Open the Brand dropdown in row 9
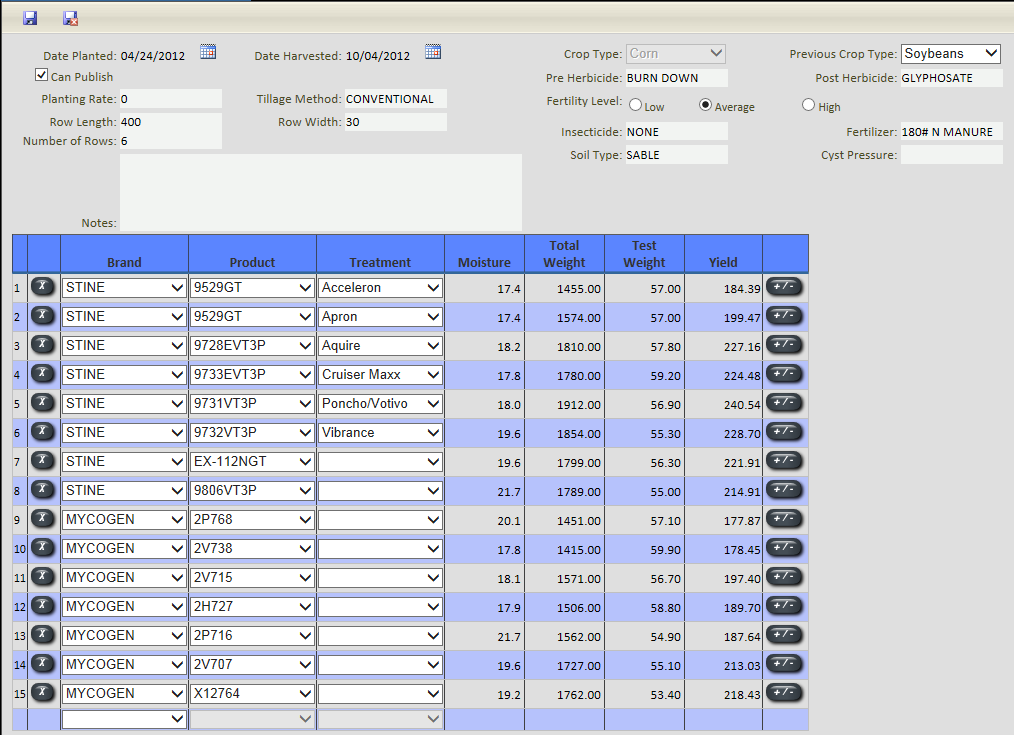Screen dimensions: 1014x735 point(124,520)
